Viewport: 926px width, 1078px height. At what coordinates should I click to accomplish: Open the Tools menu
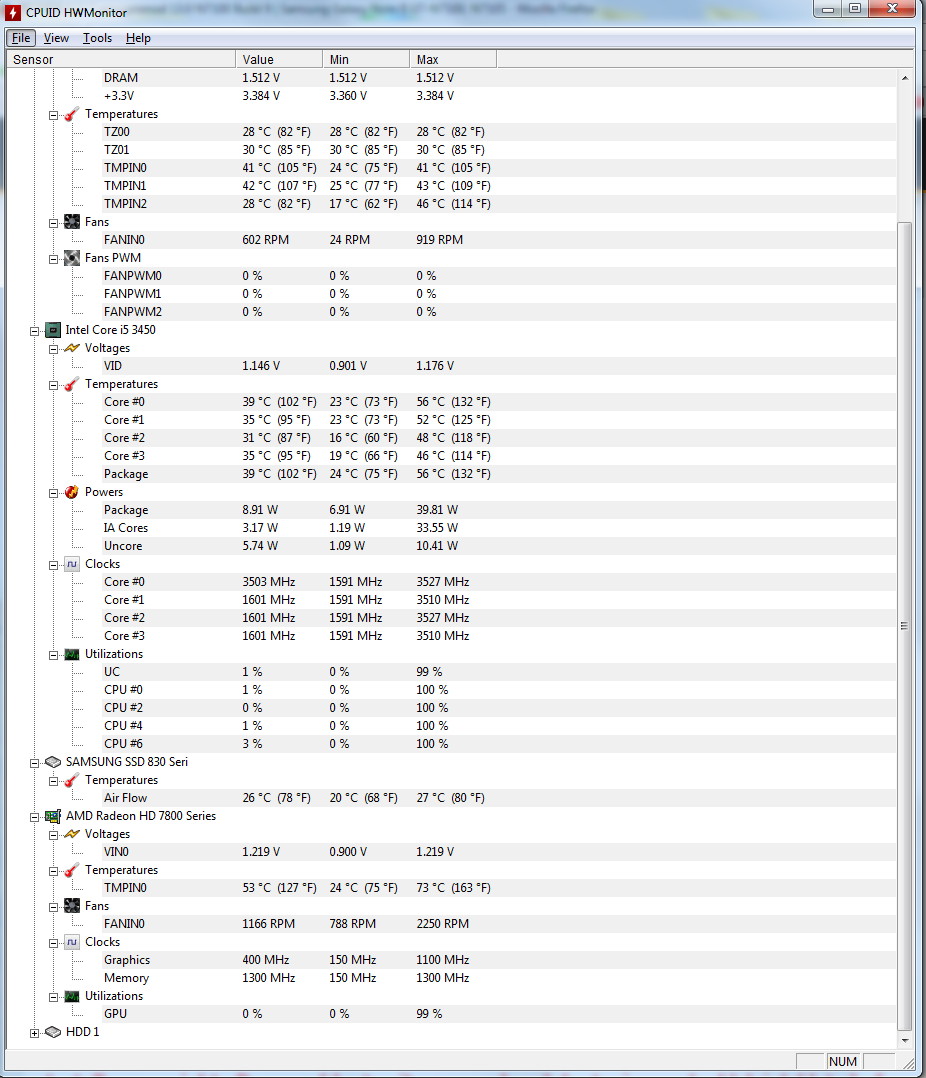coord(97,38)
